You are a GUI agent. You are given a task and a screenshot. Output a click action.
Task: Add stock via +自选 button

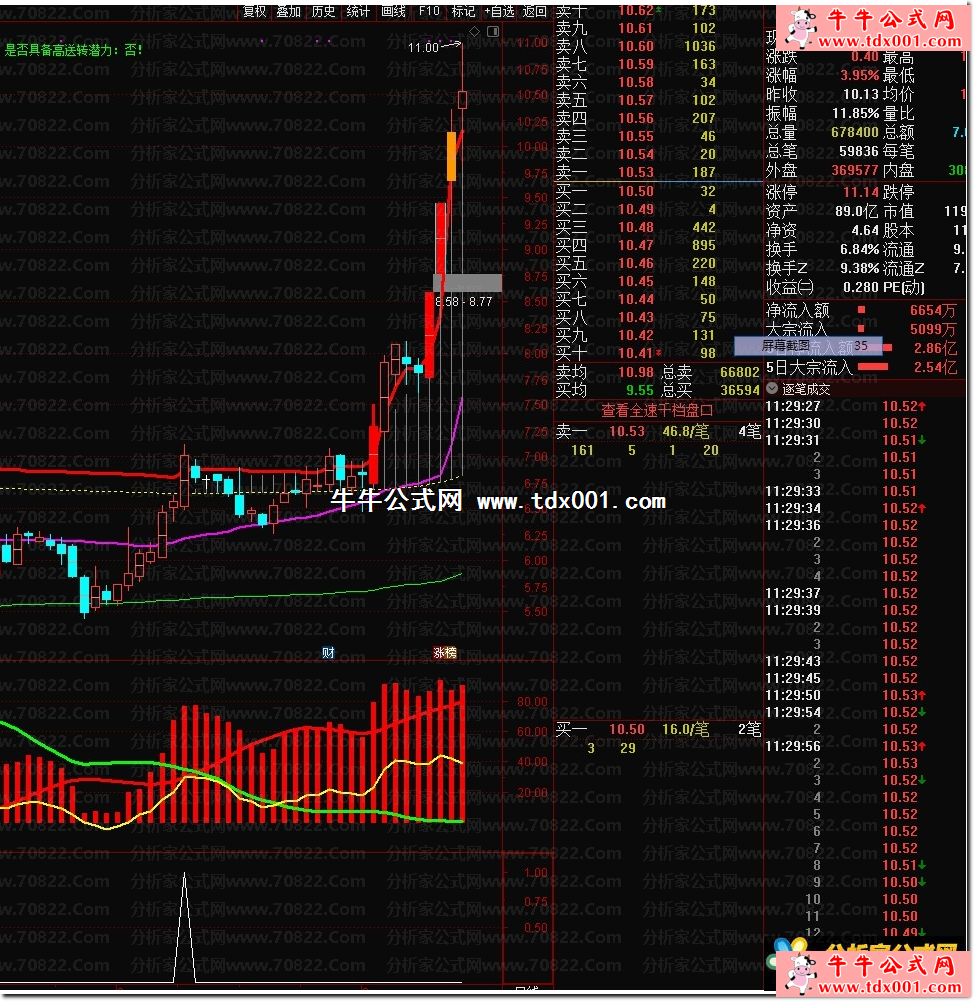click(499, 11)
